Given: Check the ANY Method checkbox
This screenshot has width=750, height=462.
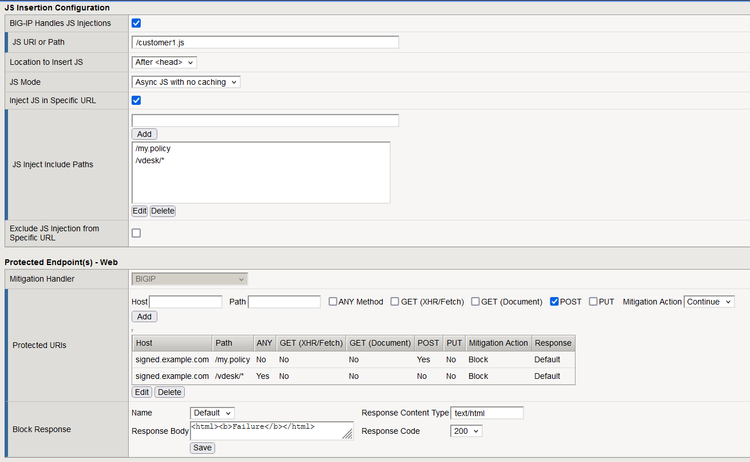Looking at the screenshot, I should pyautogui.click(x=334, y=301).
